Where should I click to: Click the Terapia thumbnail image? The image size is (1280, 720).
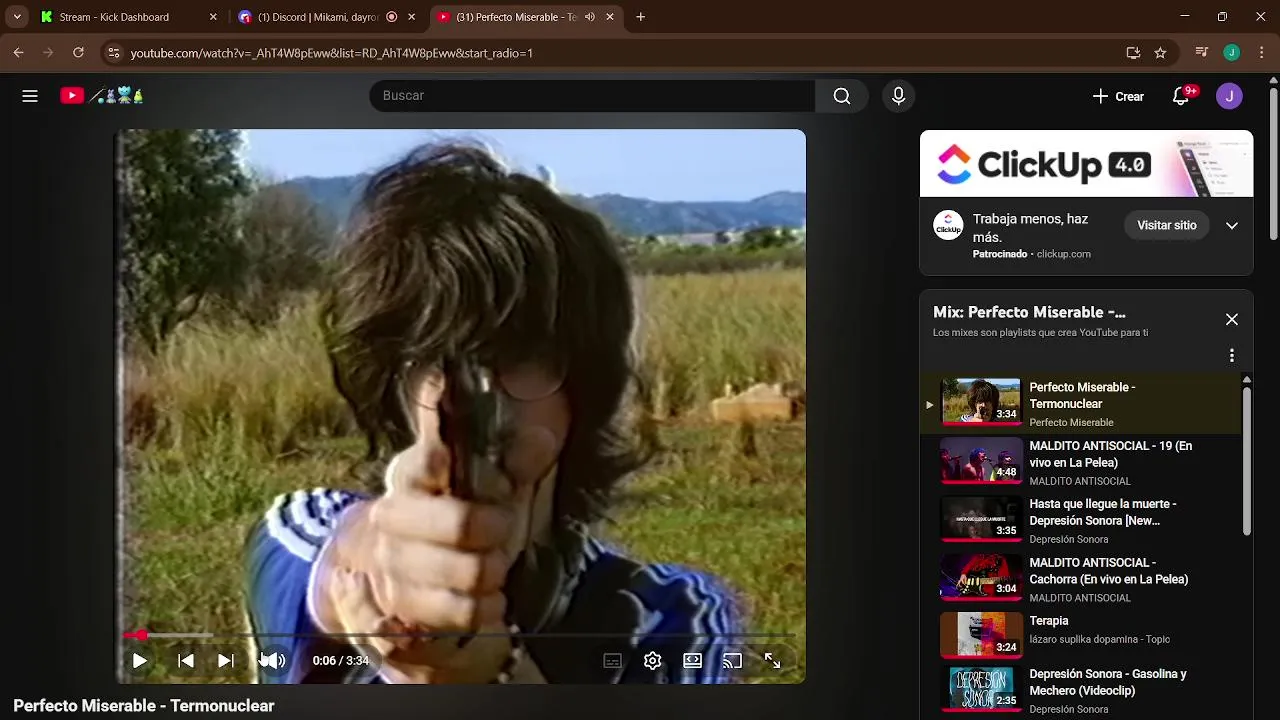(981, 635)
